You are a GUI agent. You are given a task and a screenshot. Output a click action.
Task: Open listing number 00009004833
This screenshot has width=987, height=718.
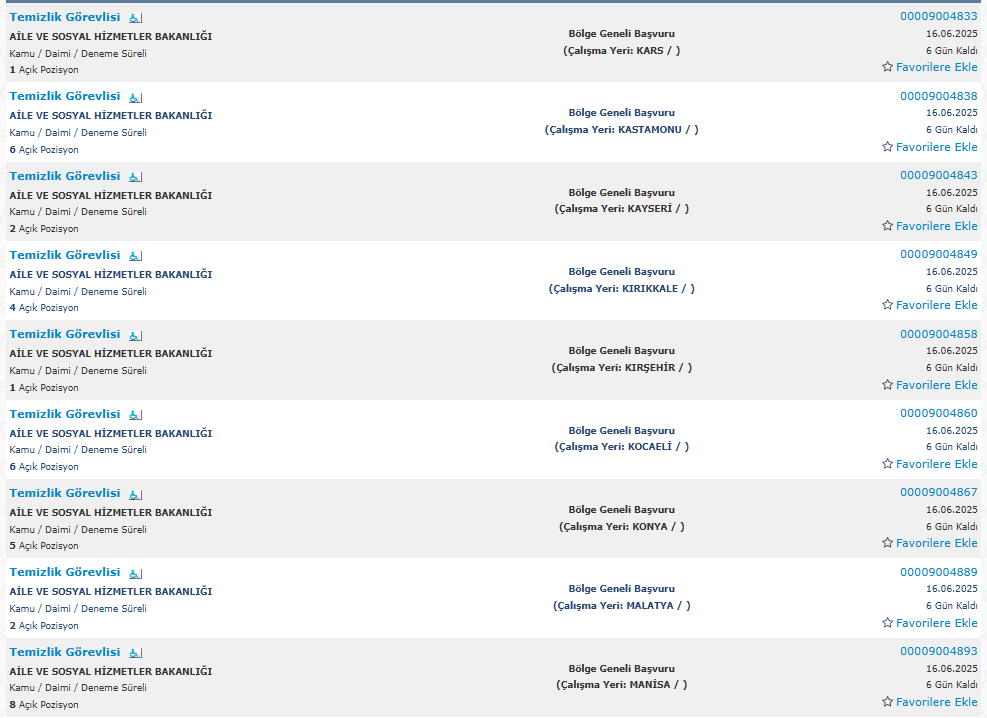click(938, 16)
